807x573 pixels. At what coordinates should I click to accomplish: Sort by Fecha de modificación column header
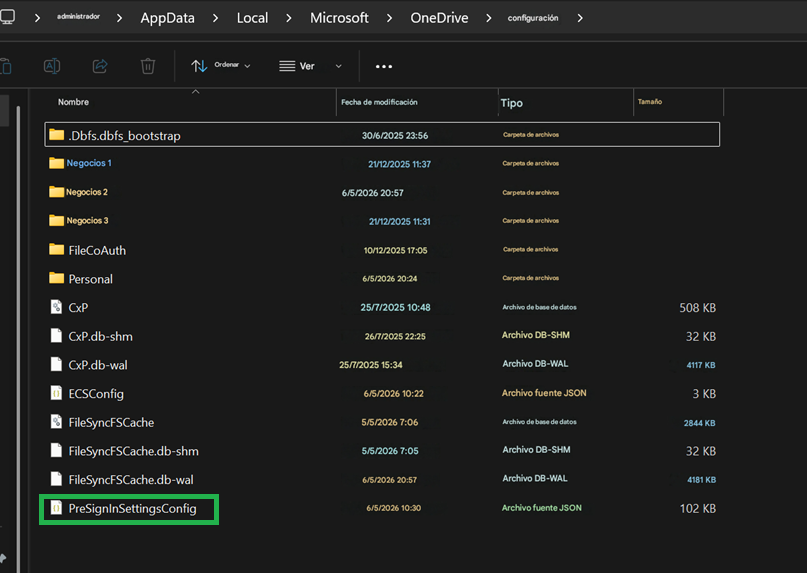point(379,102)
